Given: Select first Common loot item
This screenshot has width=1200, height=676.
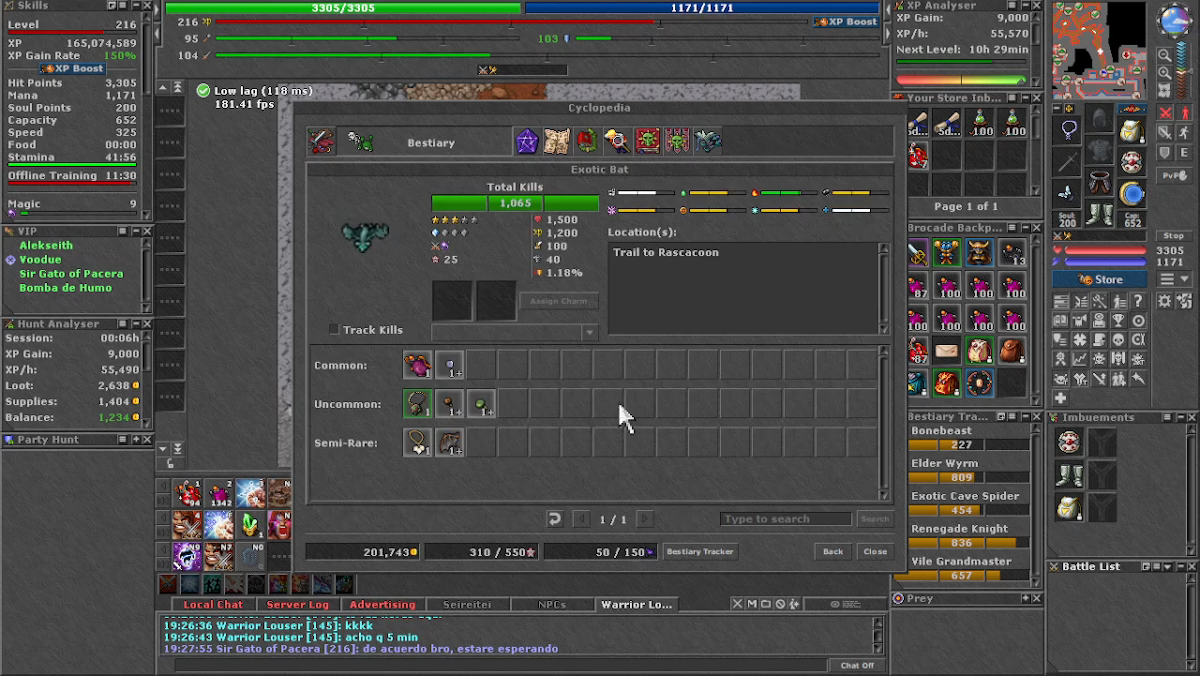Looking at the screenshot, I should coord(418,365).
